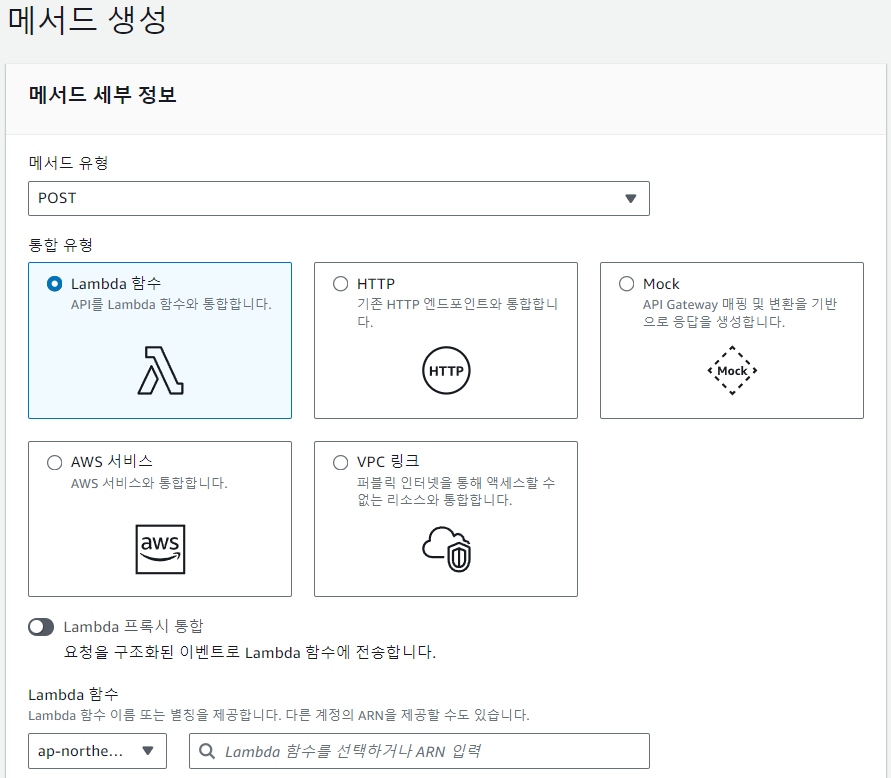Viewport: 891px width, 778px height.
Task: Click the '통합 유형' label
Action: tap(61, 245)
